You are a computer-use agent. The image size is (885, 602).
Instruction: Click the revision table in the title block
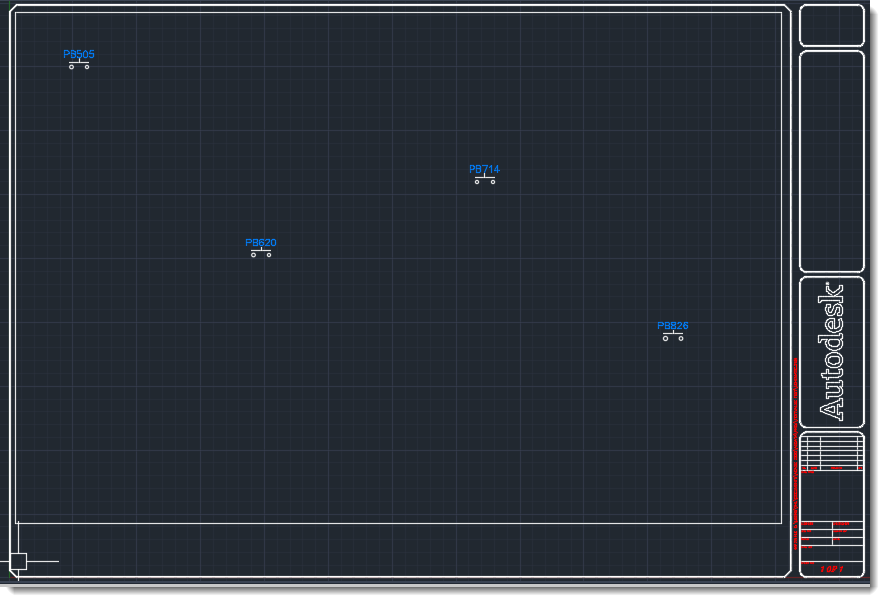[832, 450]
